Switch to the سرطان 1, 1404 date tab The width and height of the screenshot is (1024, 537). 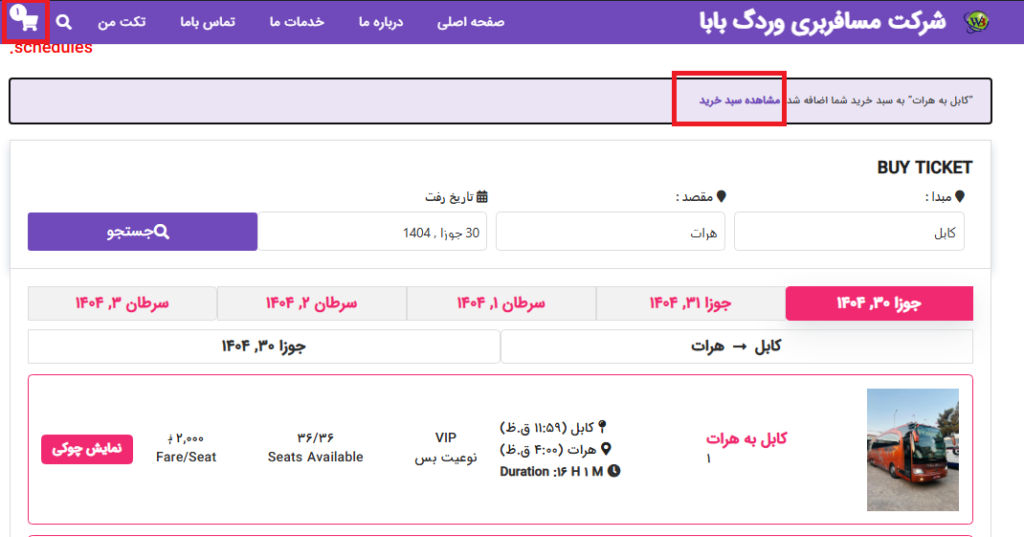tap(500, 303)
